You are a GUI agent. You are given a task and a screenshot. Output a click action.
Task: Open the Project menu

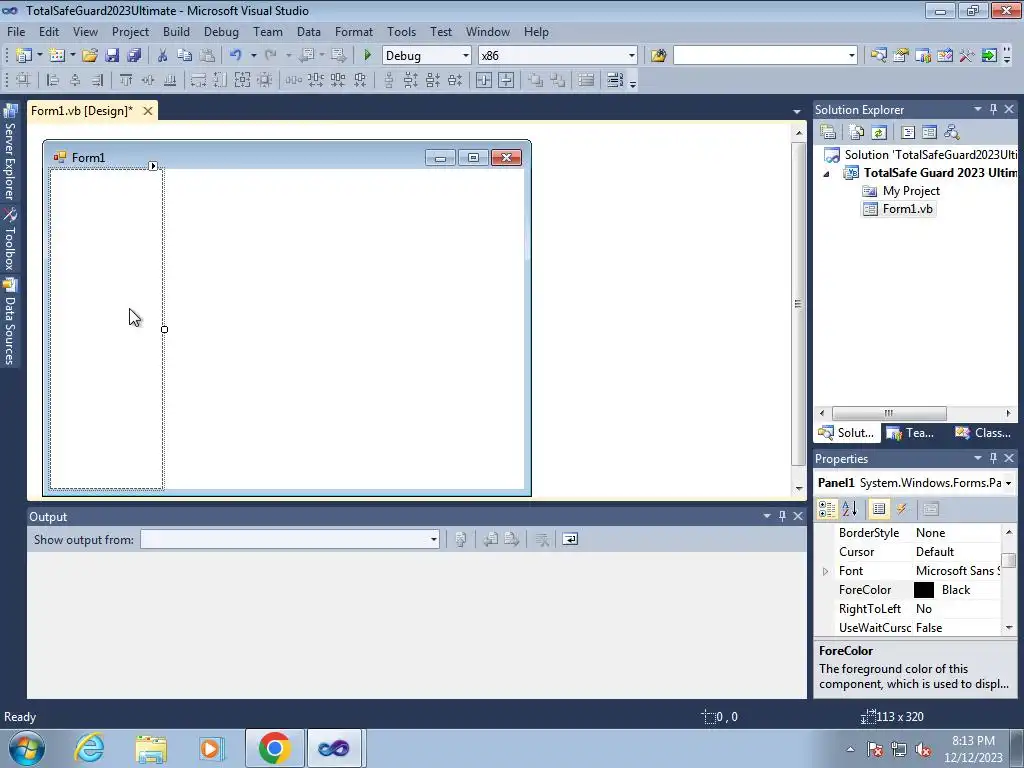pyautogui.click(x=130, y=31)
